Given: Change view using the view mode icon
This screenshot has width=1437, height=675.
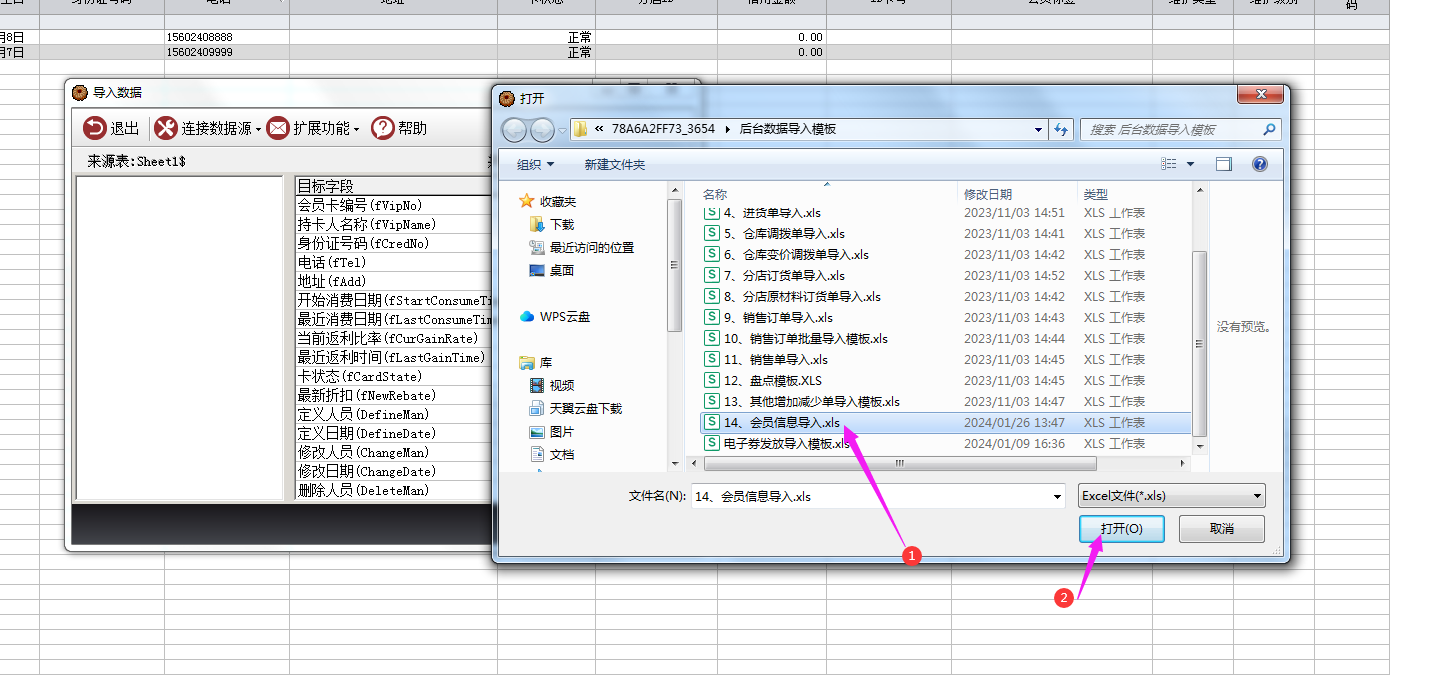Looking at the screenshot, I should tap(1168, 164).
